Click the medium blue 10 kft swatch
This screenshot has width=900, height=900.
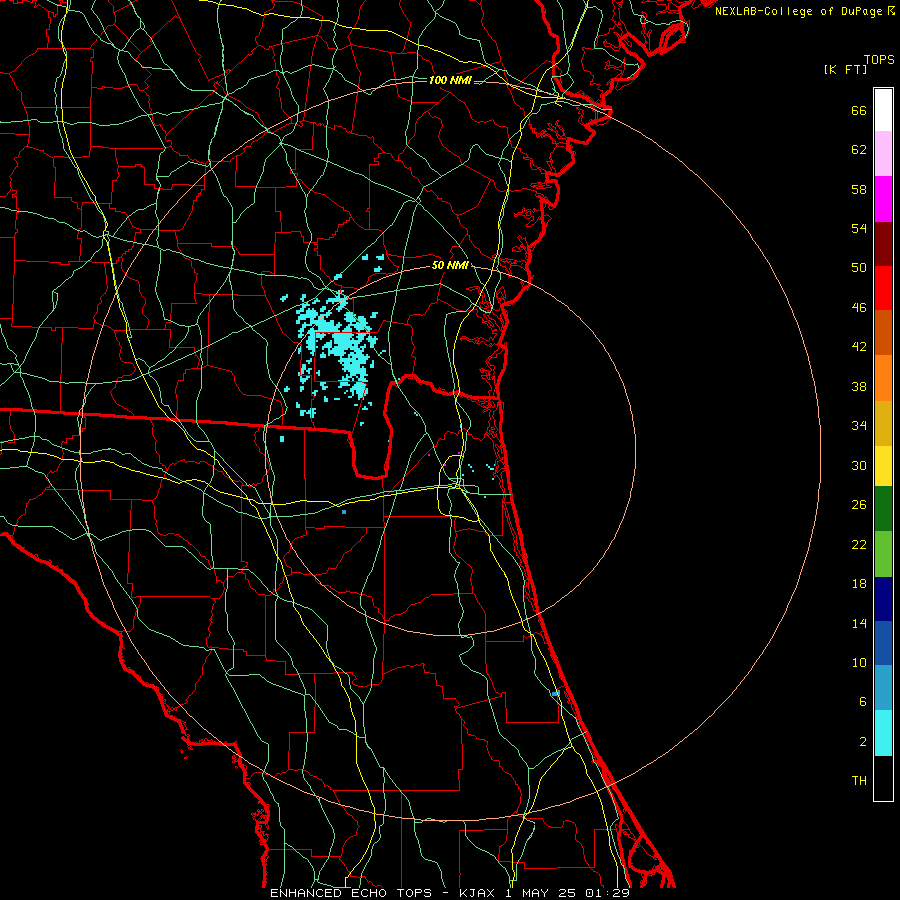tap(883, 643)
